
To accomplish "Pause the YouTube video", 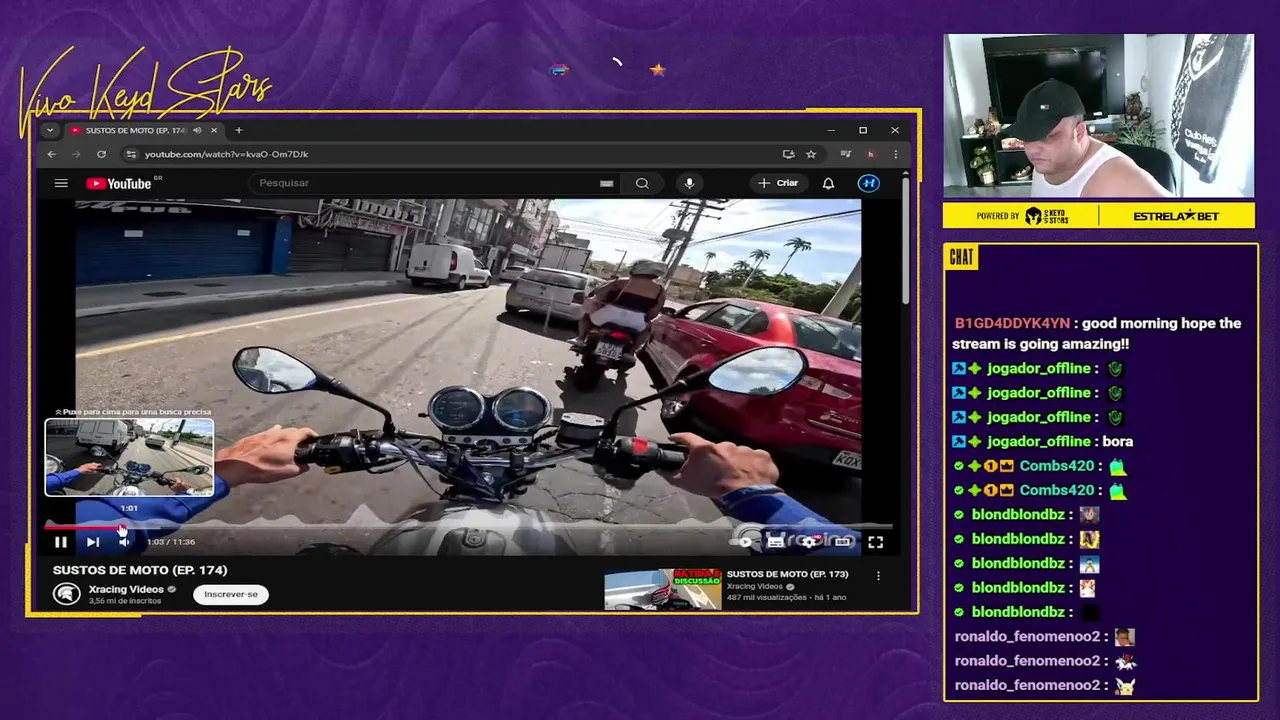I will point(60,542).
